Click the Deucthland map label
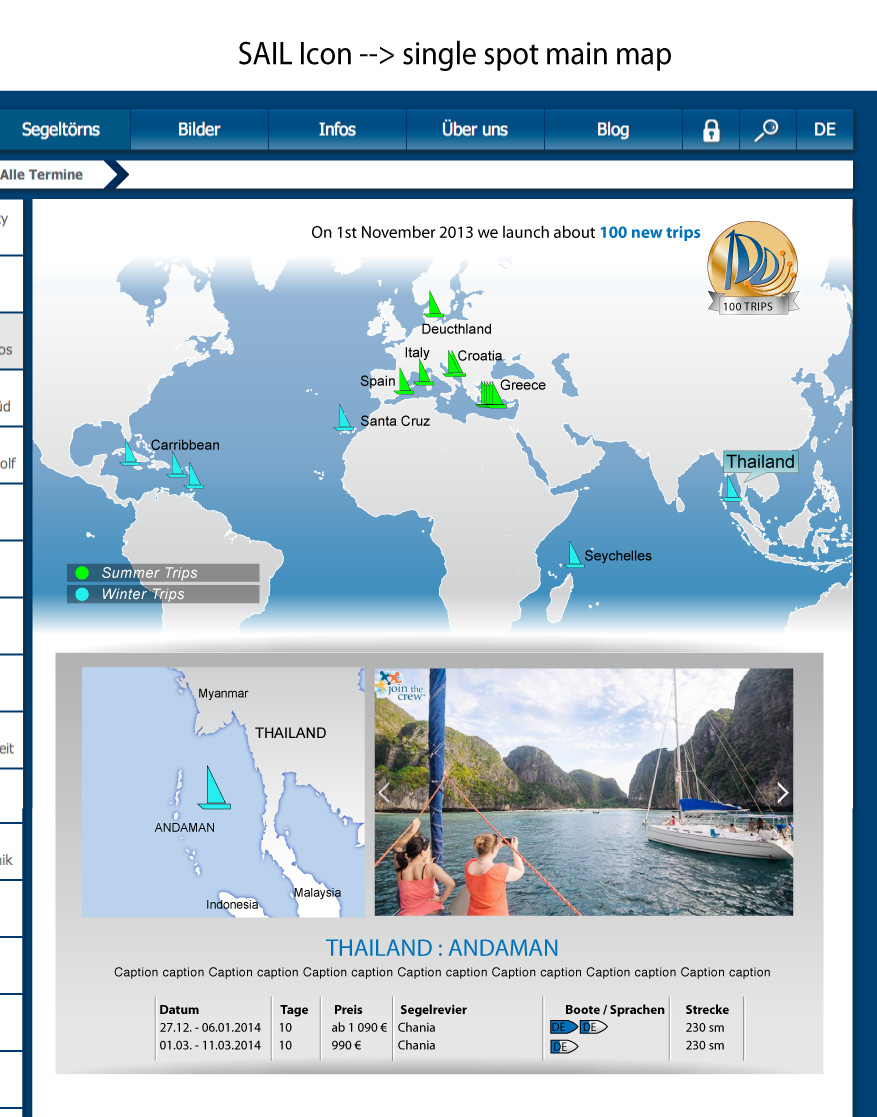 coord(457,329)
